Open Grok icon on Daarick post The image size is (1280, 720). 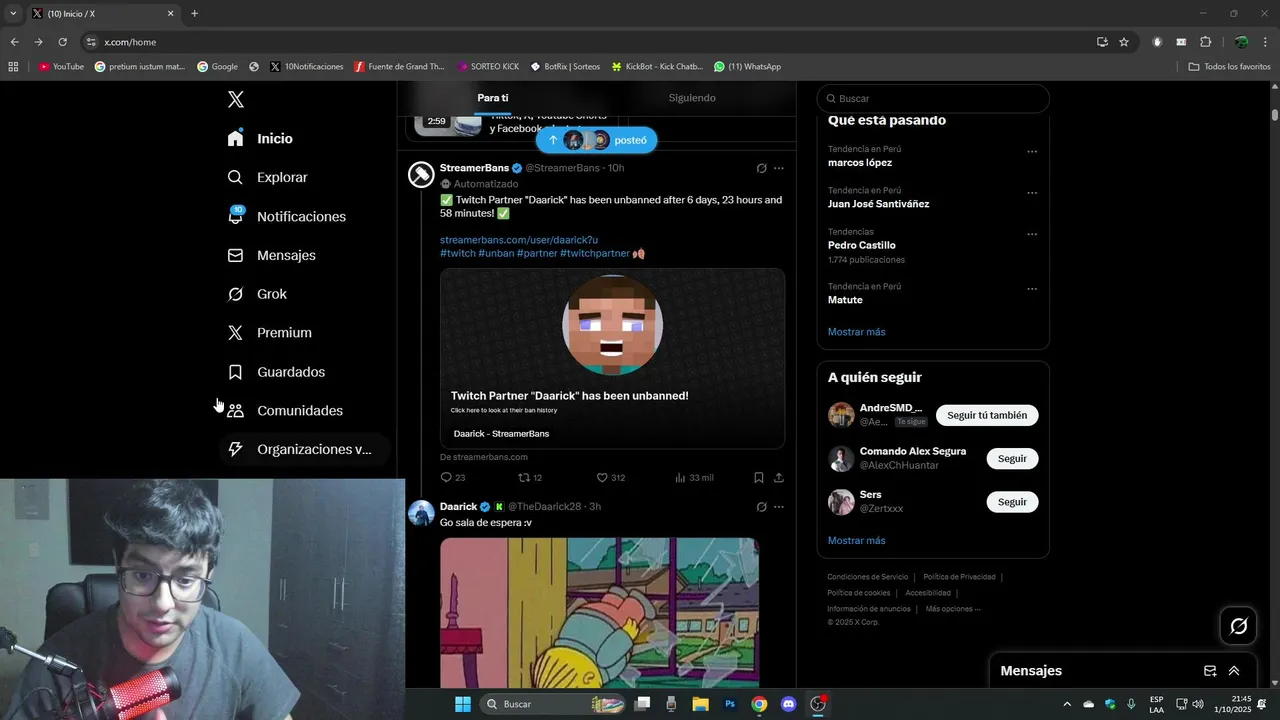pos(761,507)
